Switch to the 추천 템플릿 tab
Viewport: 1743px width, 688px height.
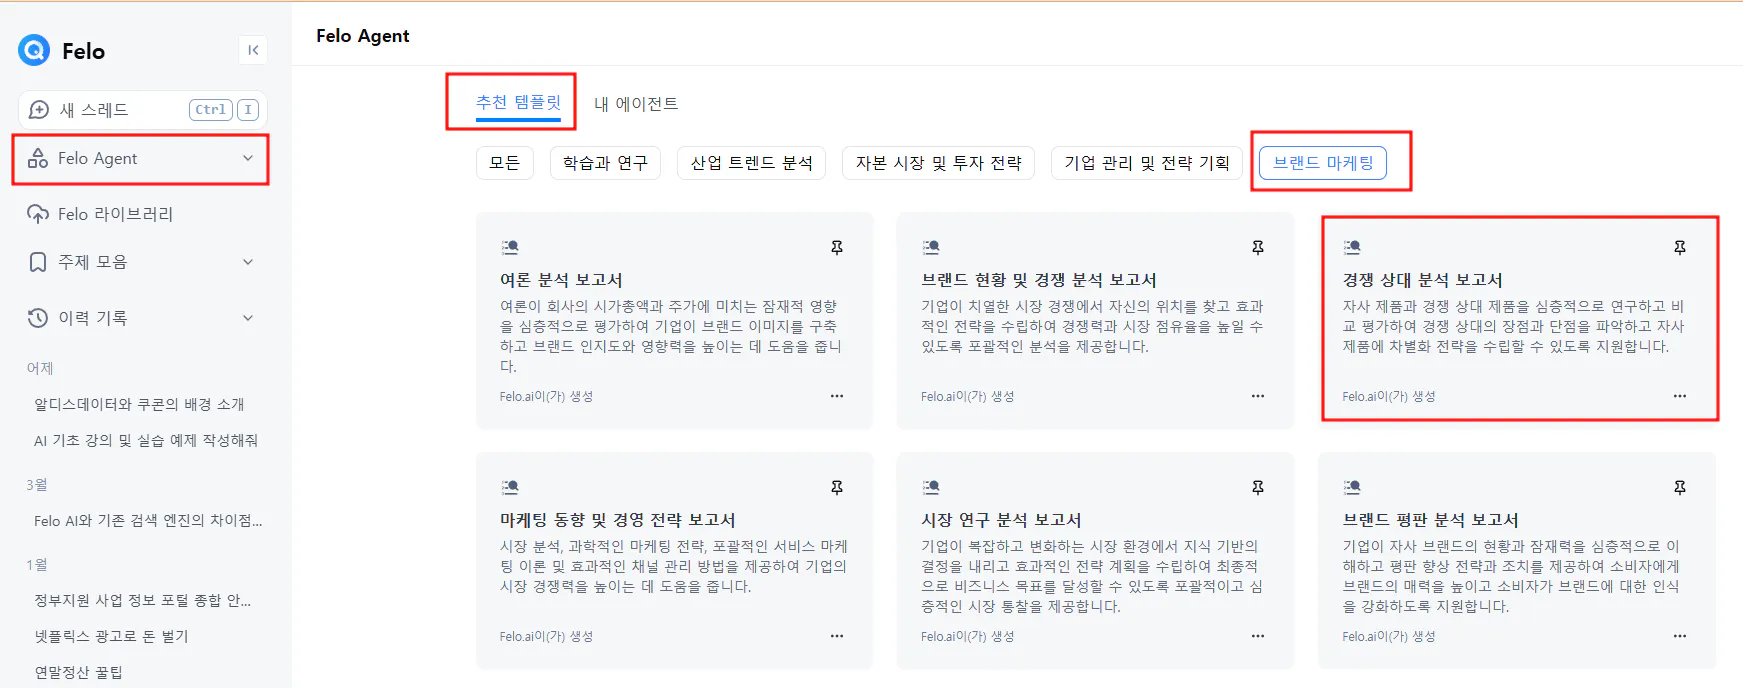[518, 103]
